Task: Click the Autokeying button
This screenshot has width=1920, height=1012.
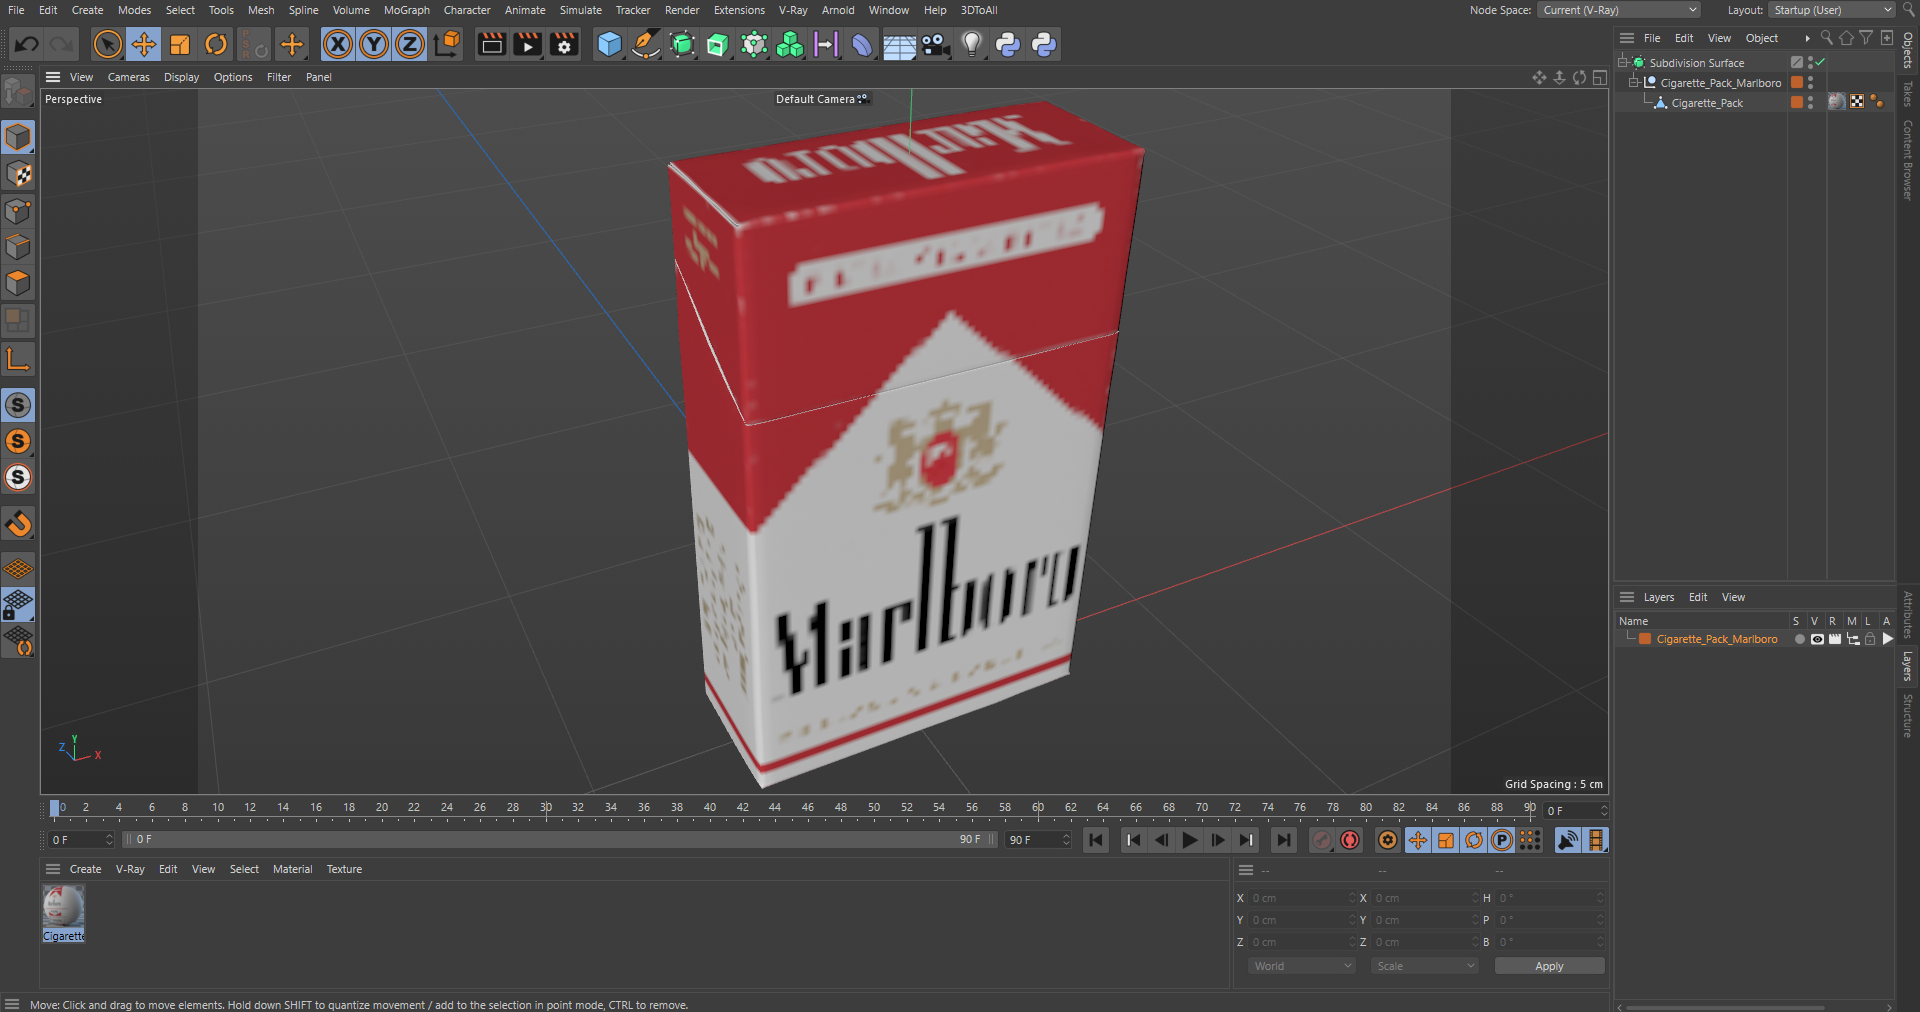Action: tap(1350, 840)
